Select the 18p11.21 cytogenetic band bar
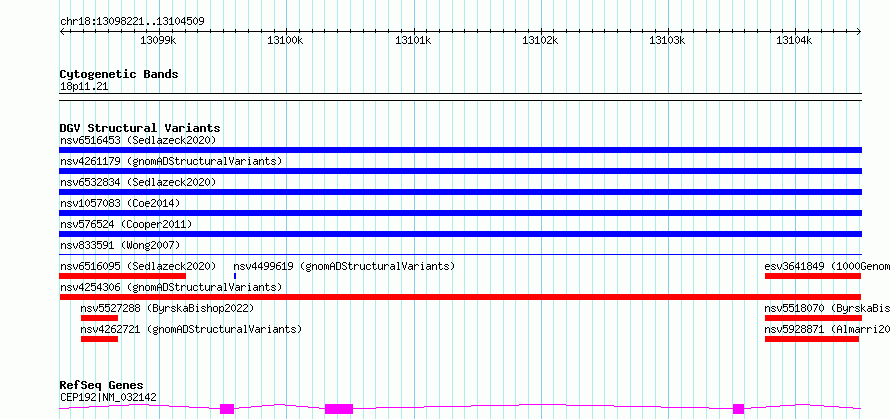This screenshot has height=419, width=890. pos(460,97)
